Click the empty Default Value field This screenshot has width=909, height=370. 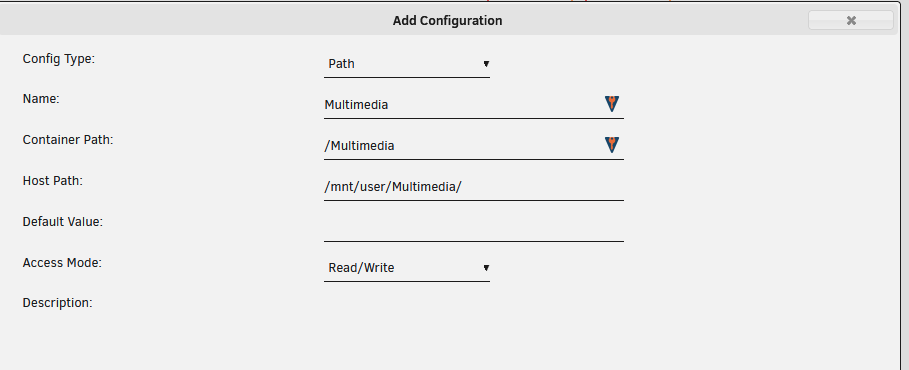click(x=474, y=227)
